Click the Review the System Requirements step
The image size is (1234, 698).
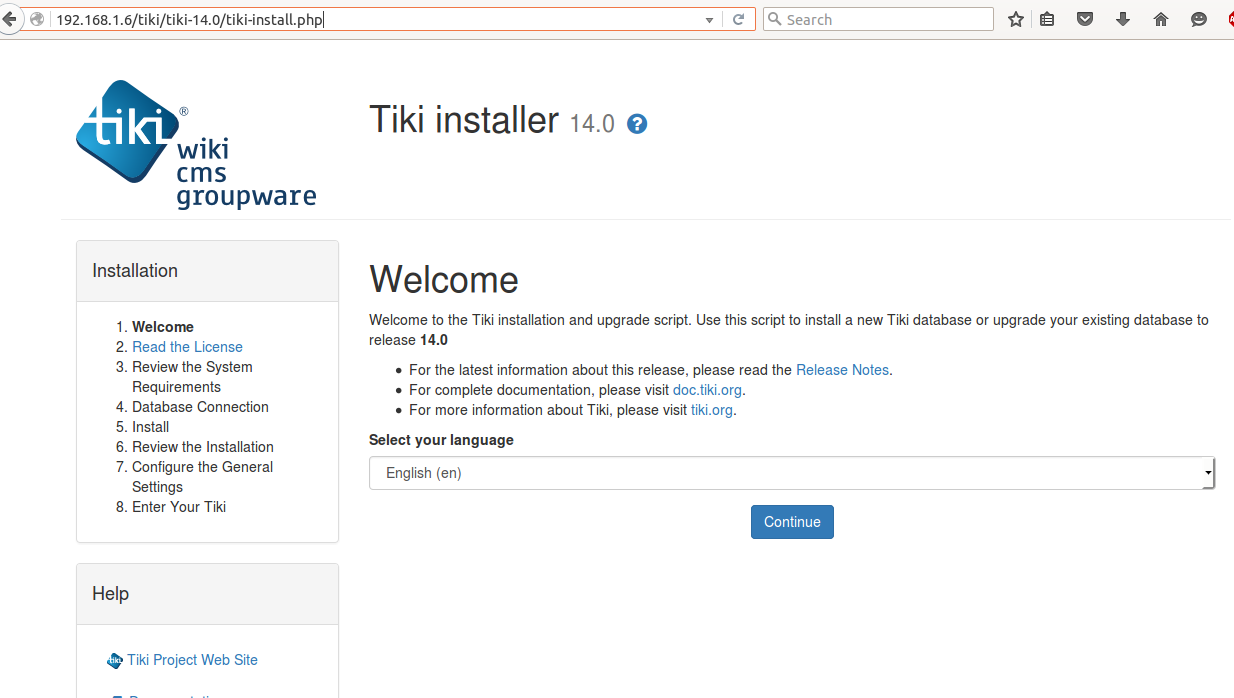pos(192,377)
